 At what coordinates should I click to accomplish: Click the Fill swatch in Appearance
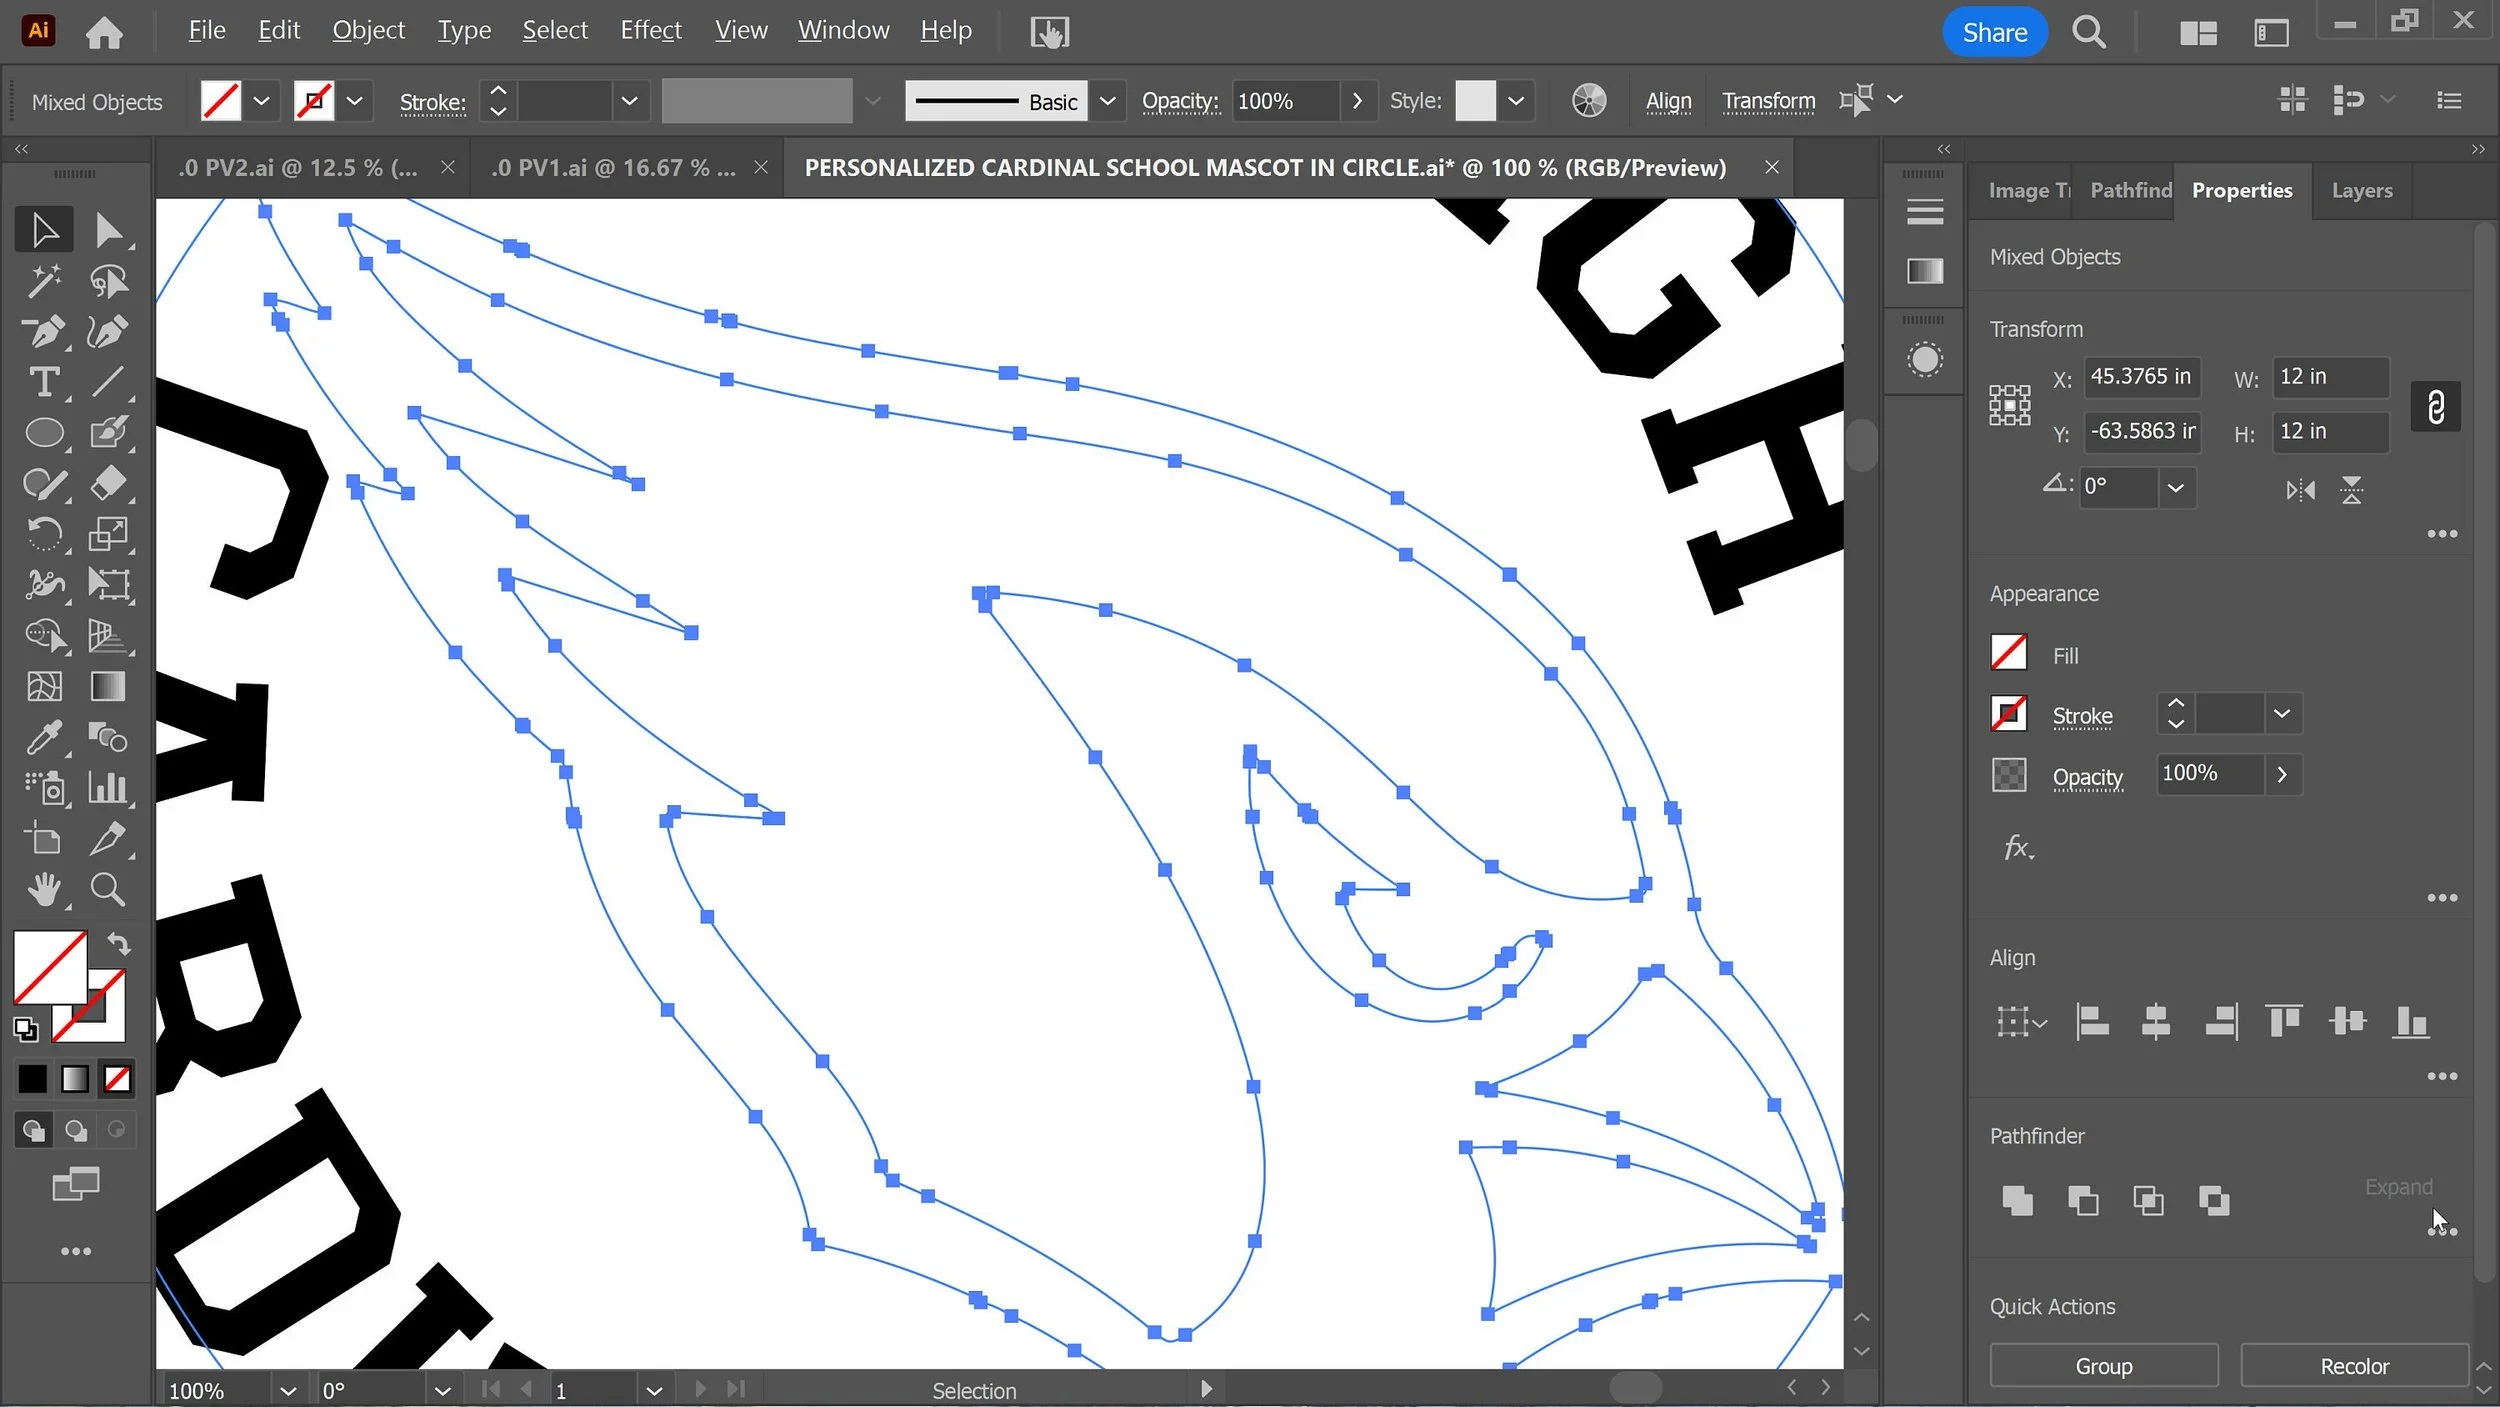pos(2008,654)
